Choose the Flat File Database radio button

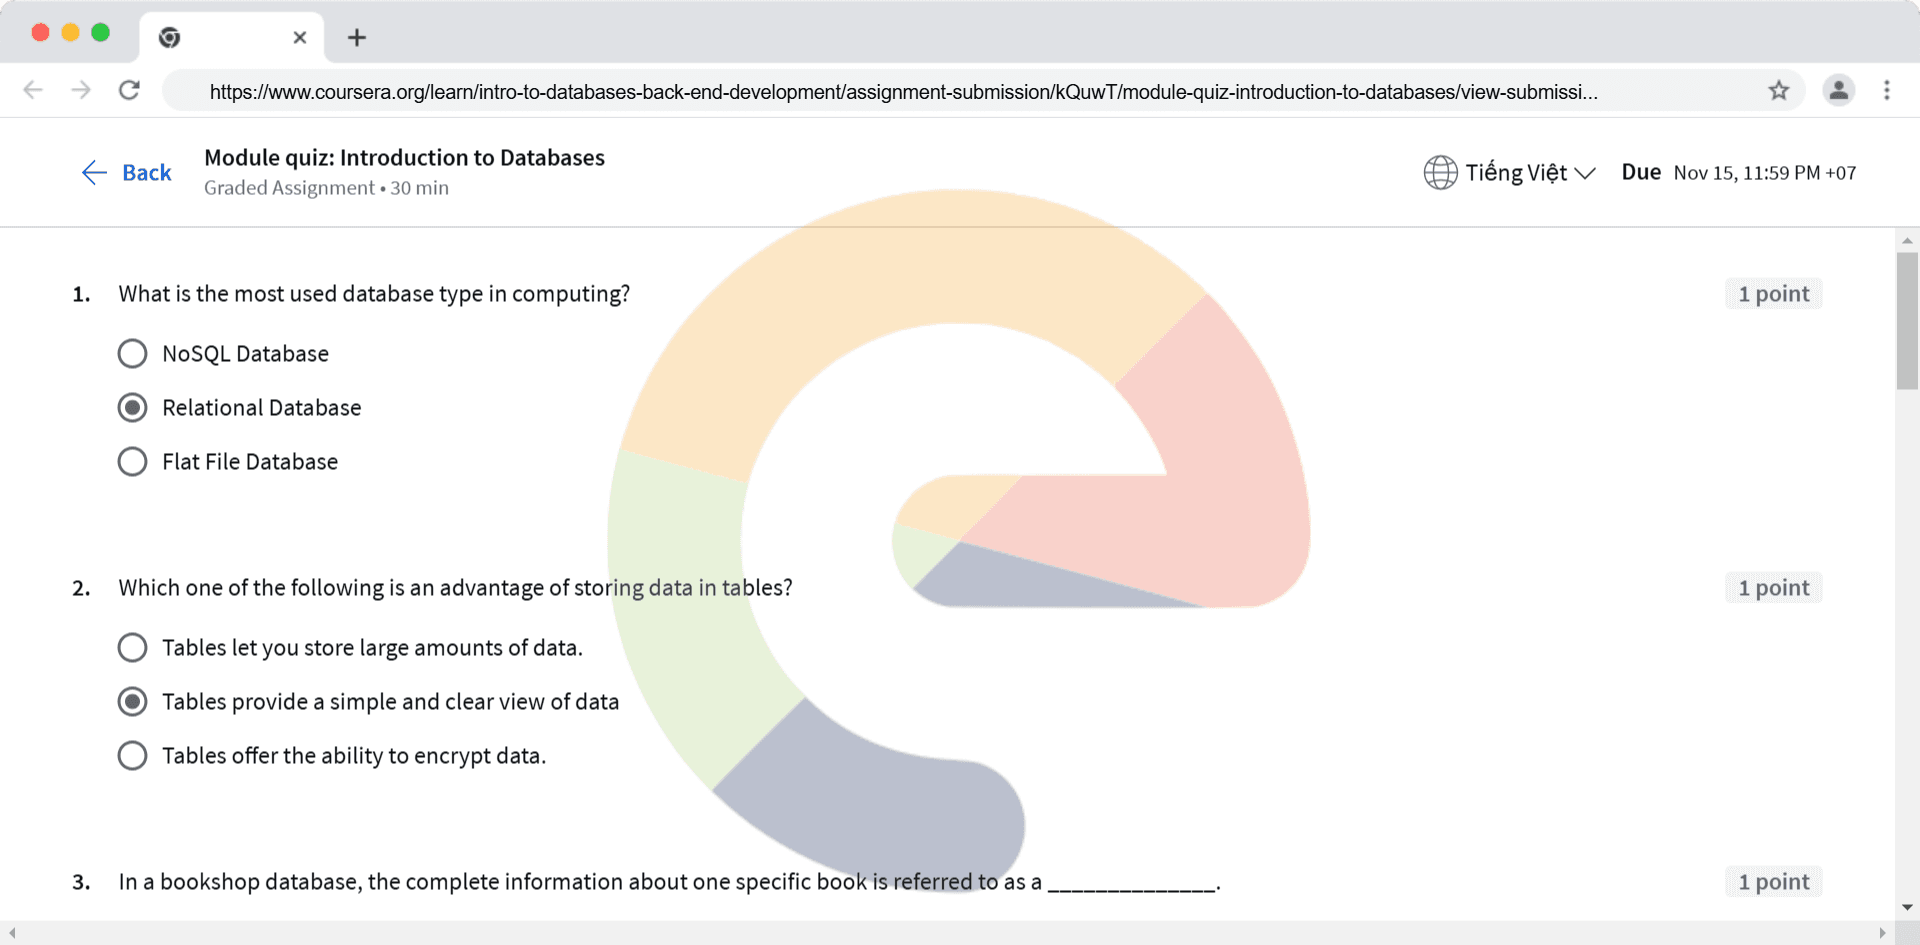(x=132, y=462)
